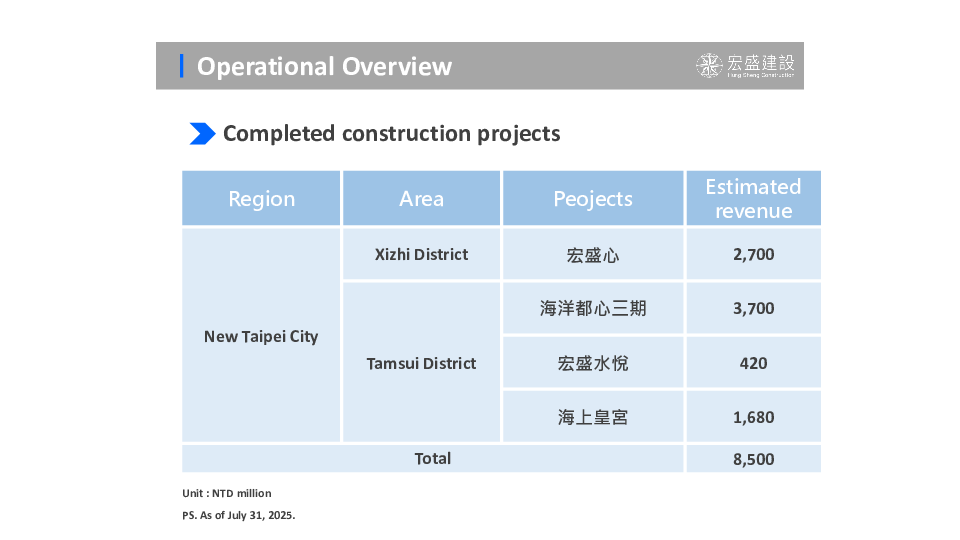This screenshot has width=960, height=540.
Task: Click the Hung Sheng Construction logo
Action: (x=746, y=66)
